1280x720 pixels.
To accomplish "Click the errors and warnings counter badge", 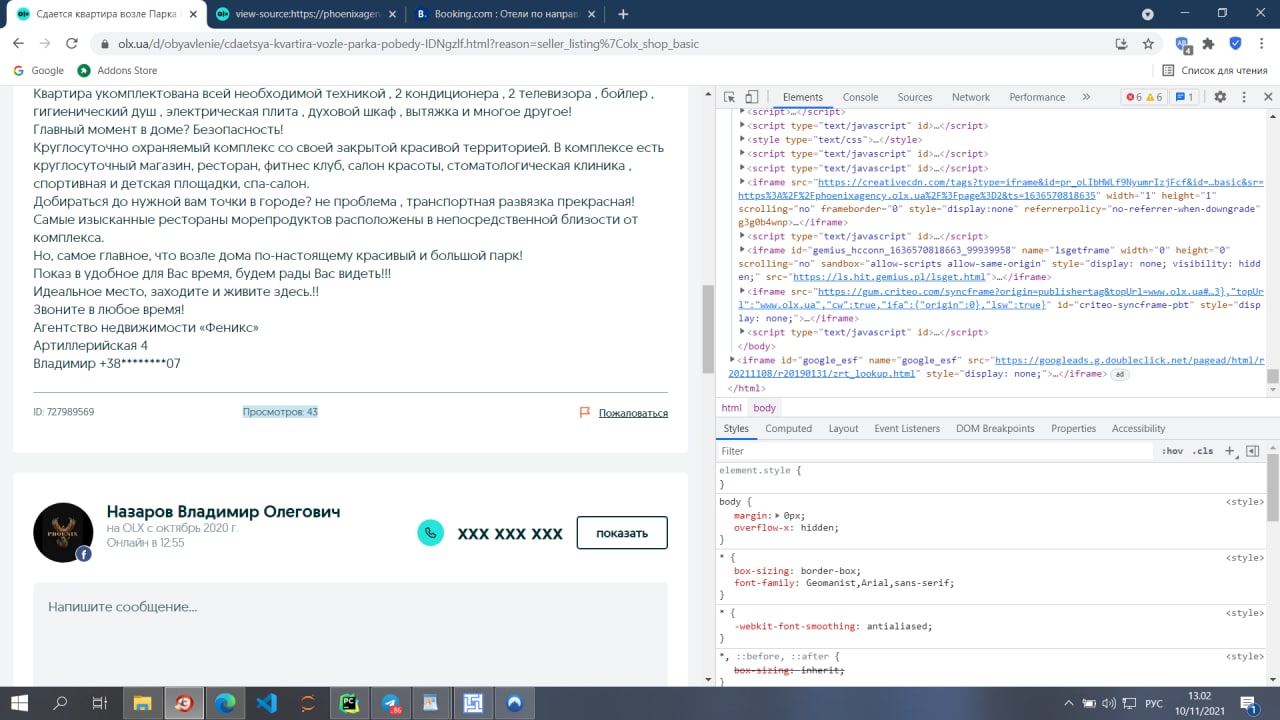I will 1144,97.
